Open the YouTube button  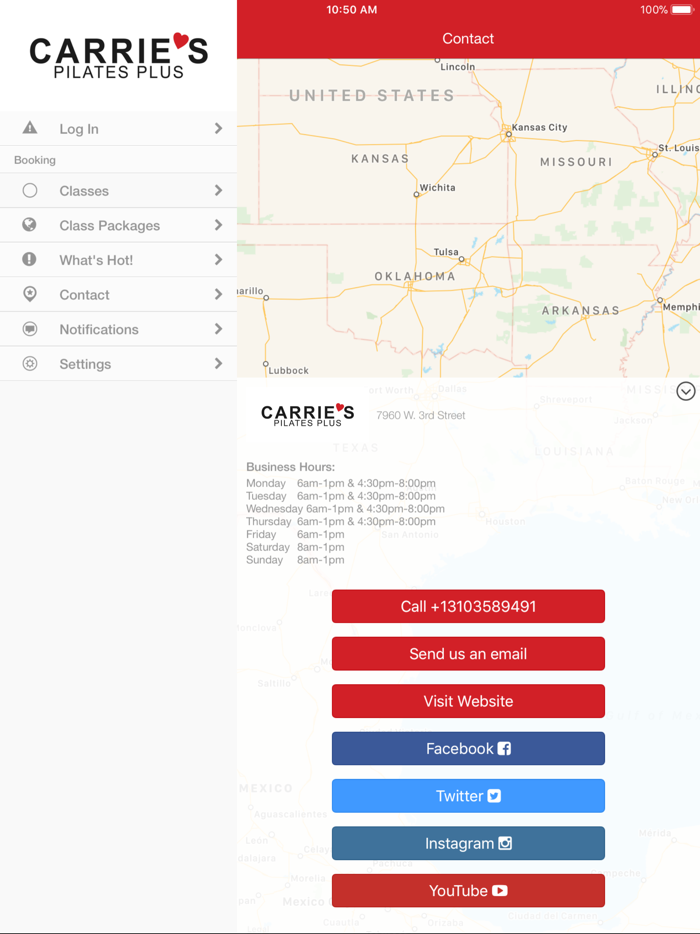[x=468, y=891]
